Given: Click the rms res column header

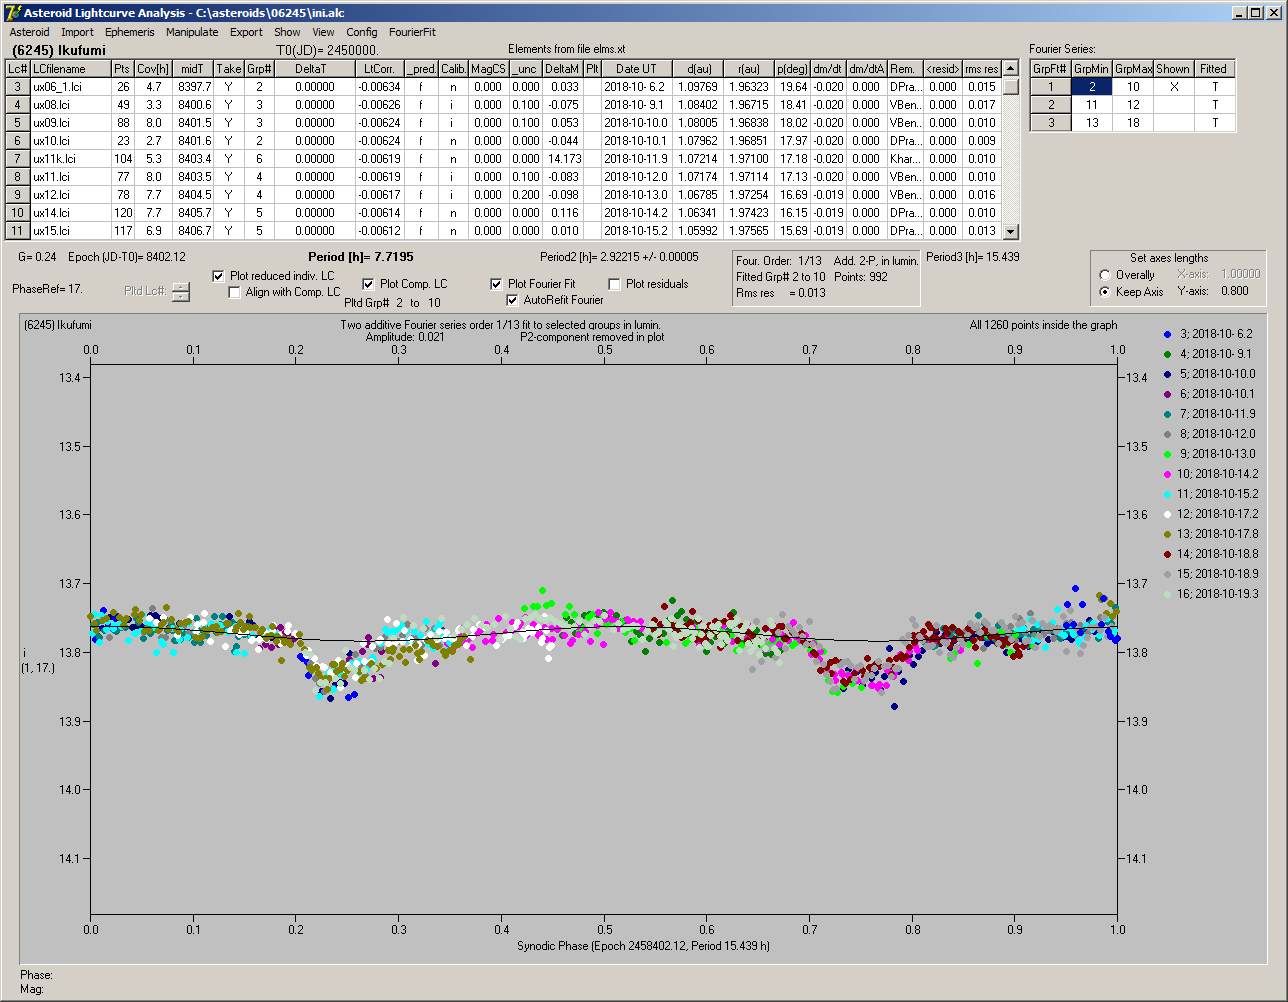Looking at the screenshot, I should (981, 69).
